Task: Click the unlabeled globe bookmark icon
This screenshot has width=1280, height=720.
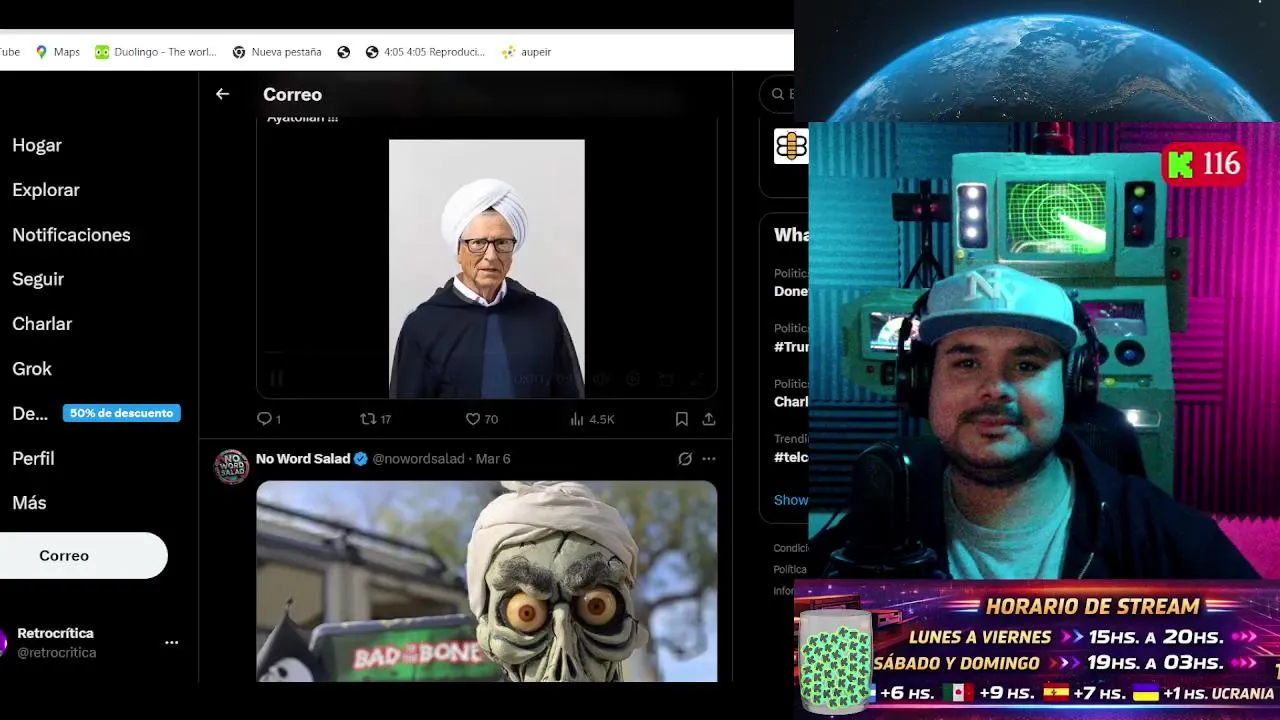Action: (344, 52)
